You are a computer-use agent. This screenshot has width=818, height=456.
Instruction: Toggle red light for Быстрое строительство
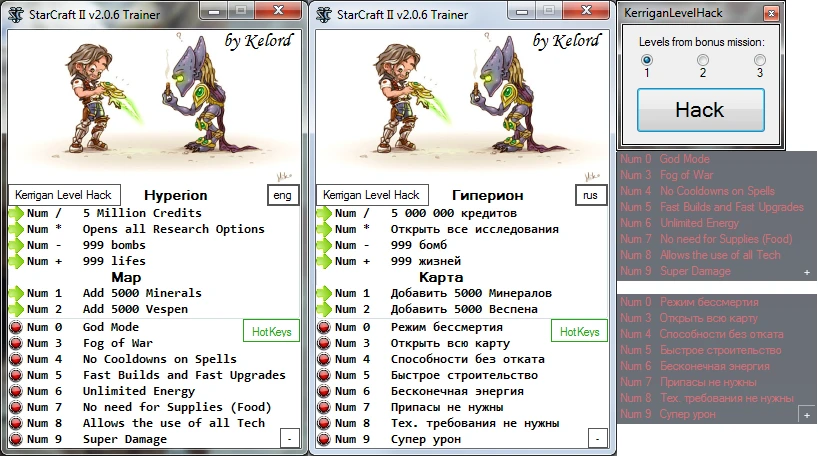click(x=324, y=375)
